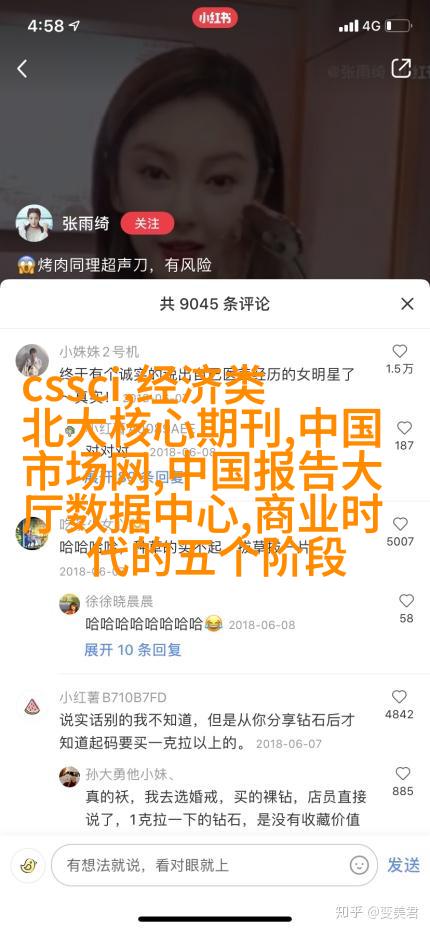Image resolution: width=430 pixels, height=931 pixels.
Task: Focus the 有想法就说 comment input field
Action: (214, 865)
